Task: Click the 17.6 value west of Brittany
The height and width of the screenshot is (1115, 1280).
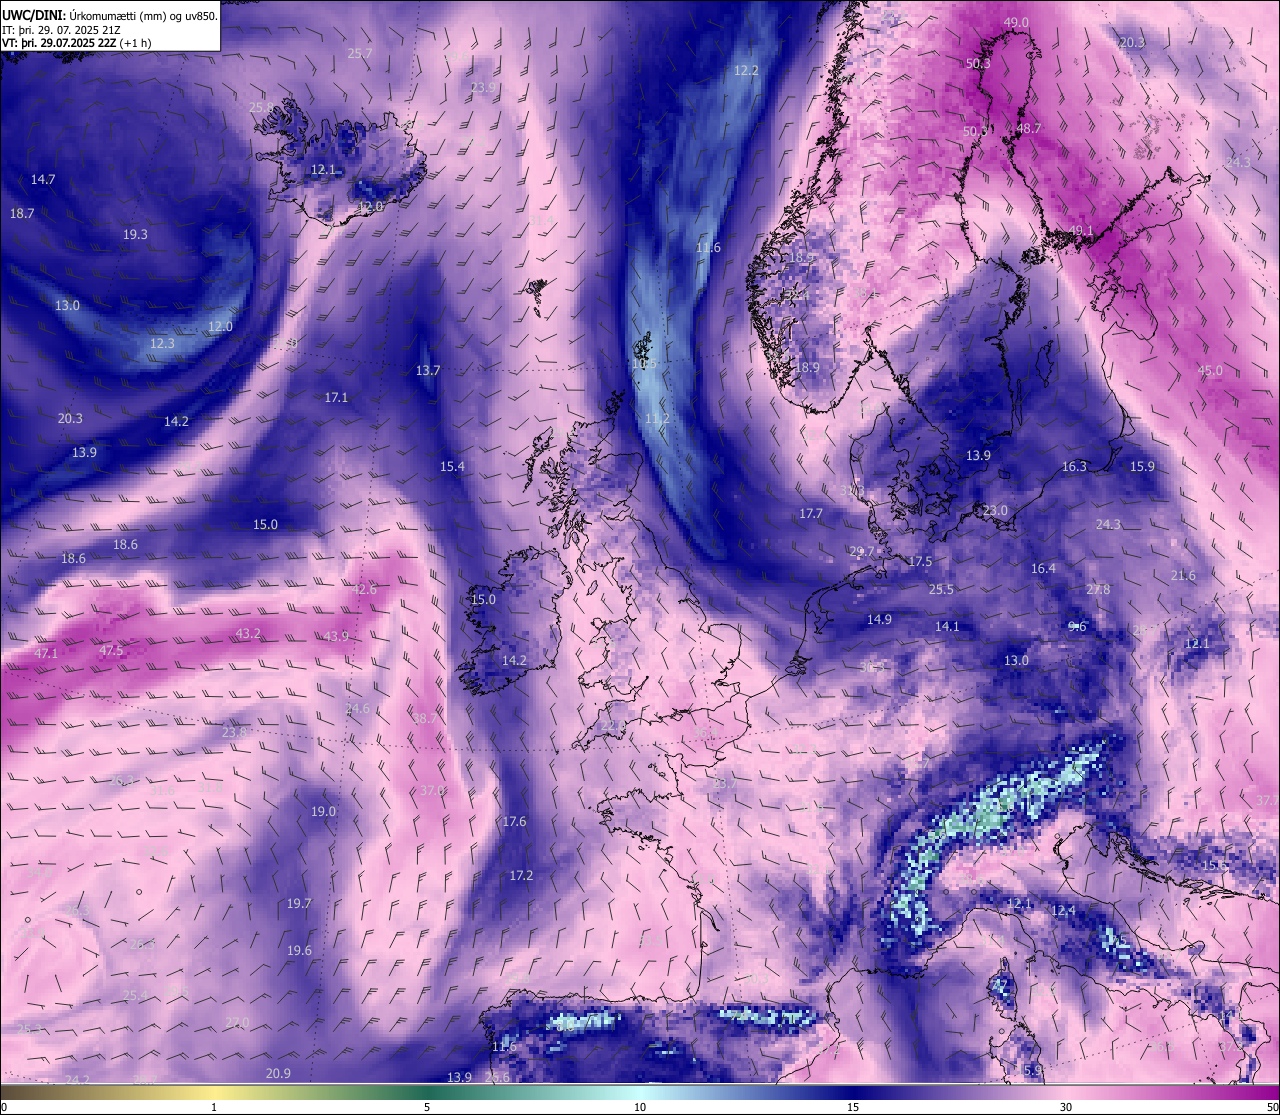Action: (514, 822)
